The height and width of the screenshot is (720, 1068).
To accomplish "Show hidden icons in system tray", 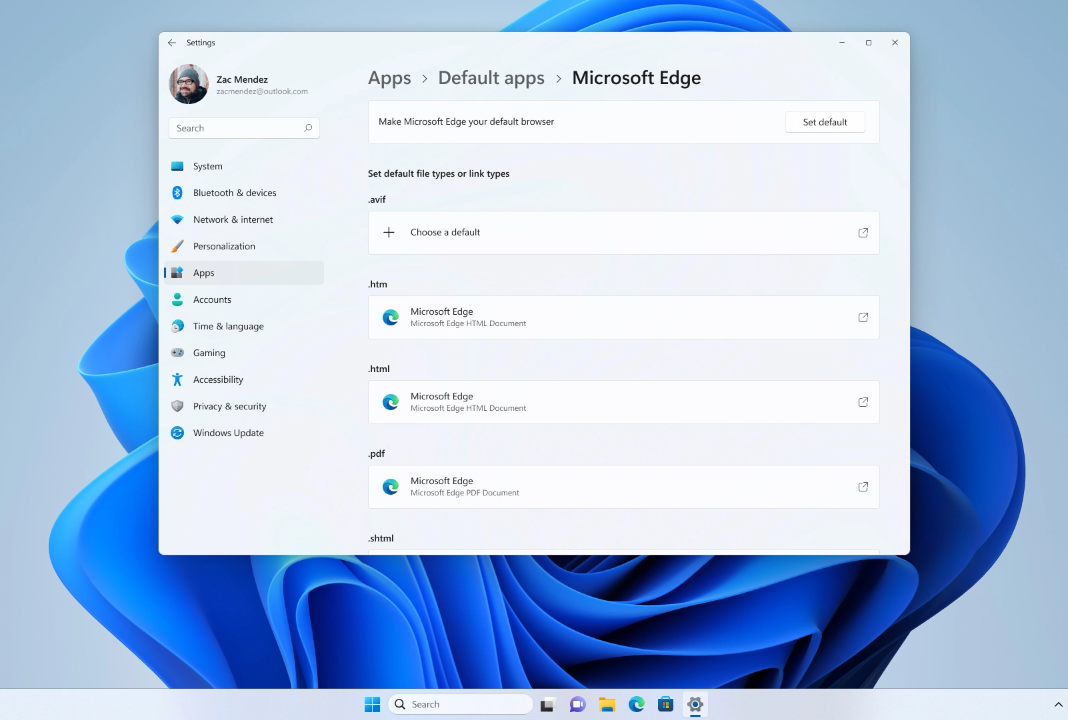I will 1058,705.
